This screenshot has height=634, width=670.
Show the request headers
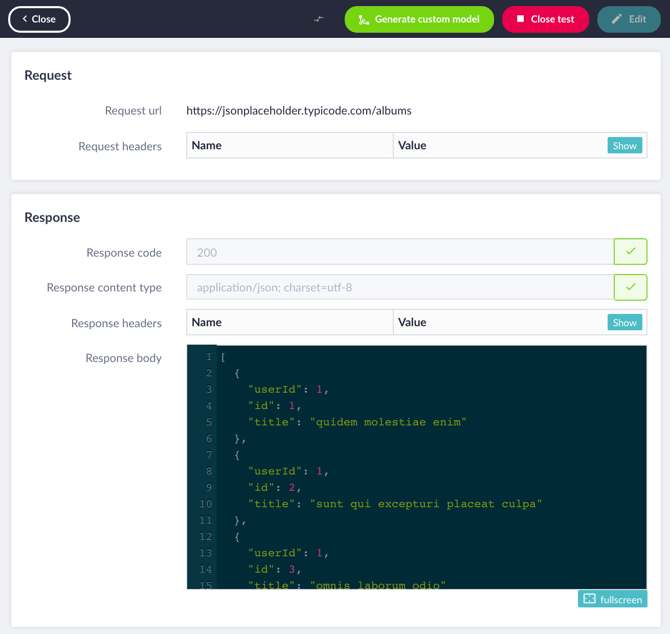(624, 146)
